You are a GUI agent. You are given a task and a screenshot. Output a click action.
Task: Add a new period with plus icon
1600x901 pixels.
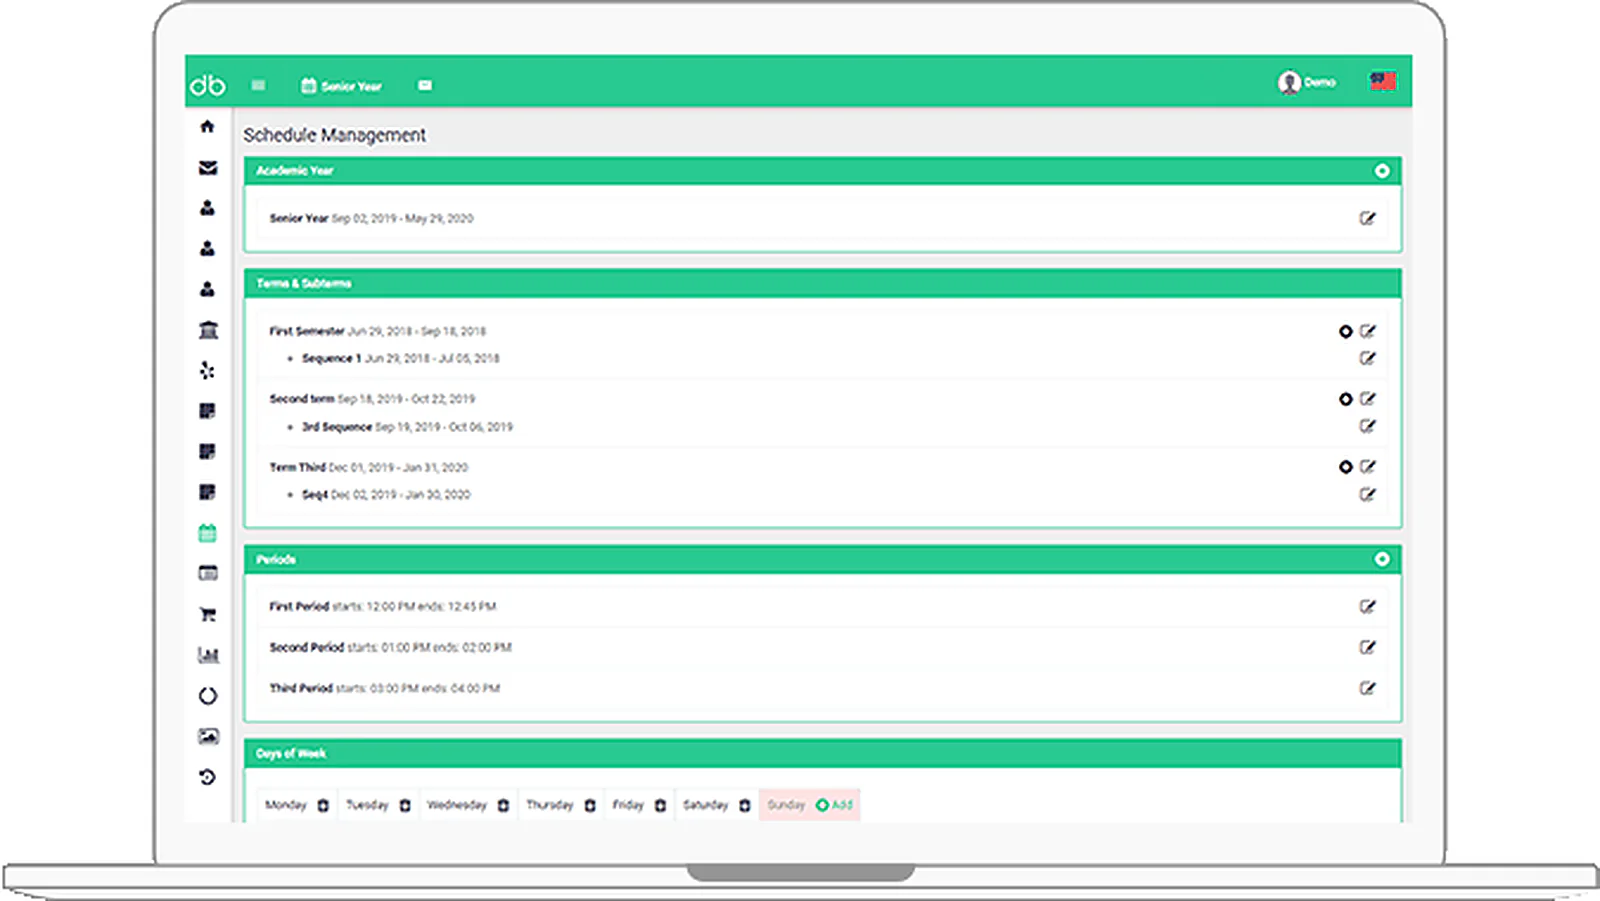coord(1382,559)
